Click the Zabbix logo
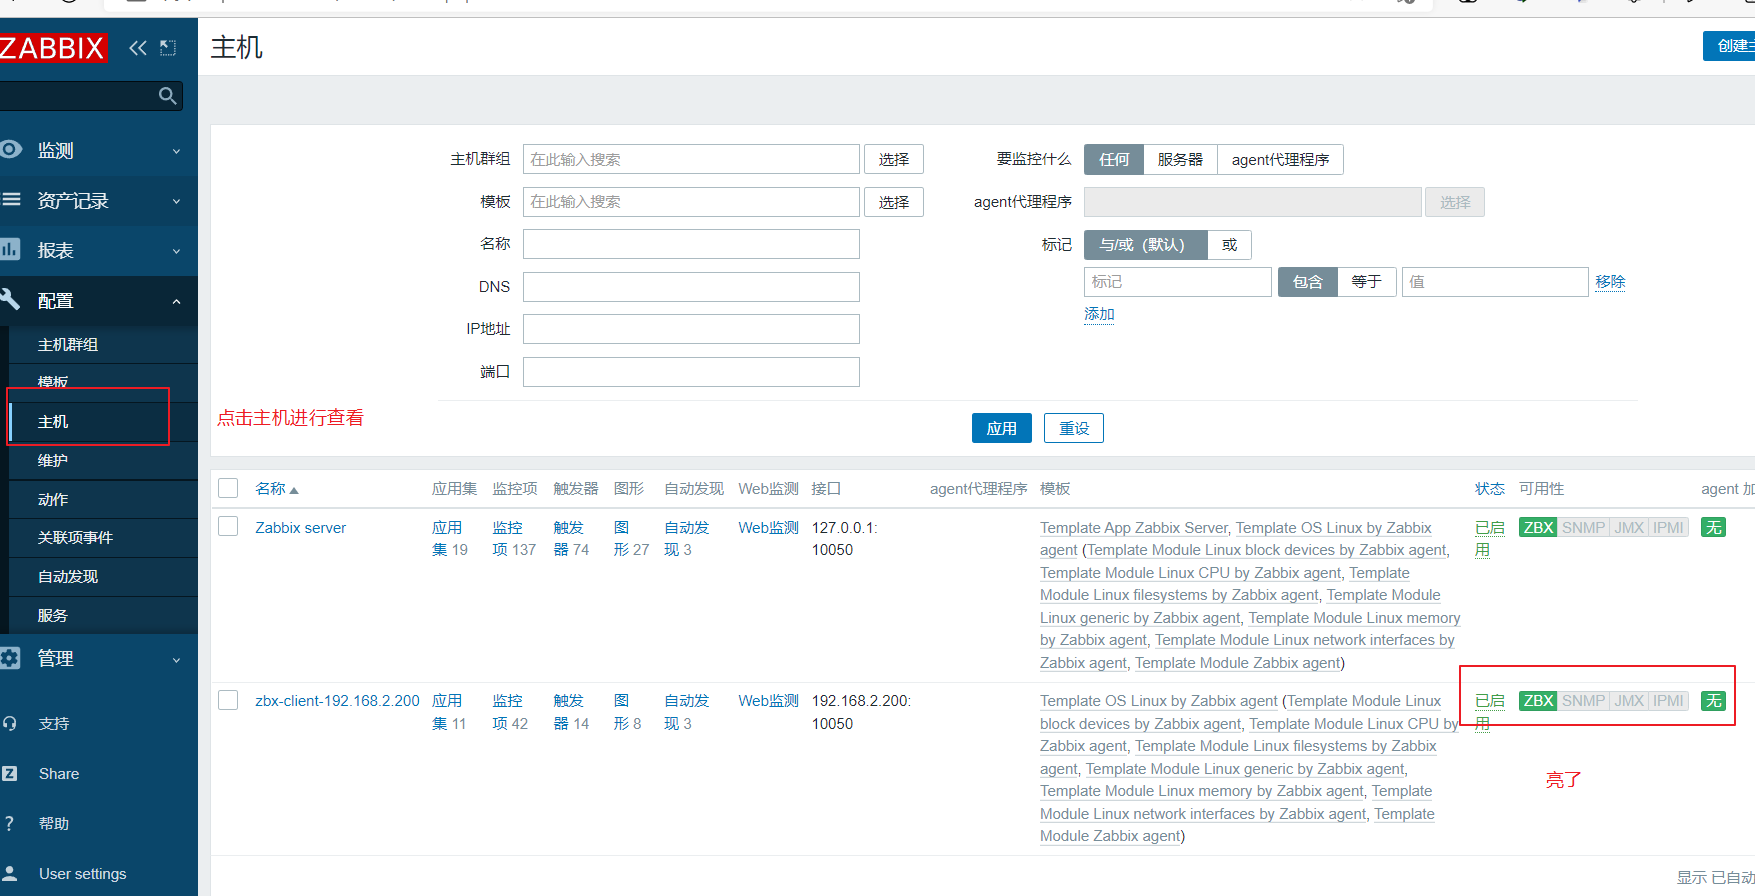This screenshot has width=1755, height=896. (52, 47)
